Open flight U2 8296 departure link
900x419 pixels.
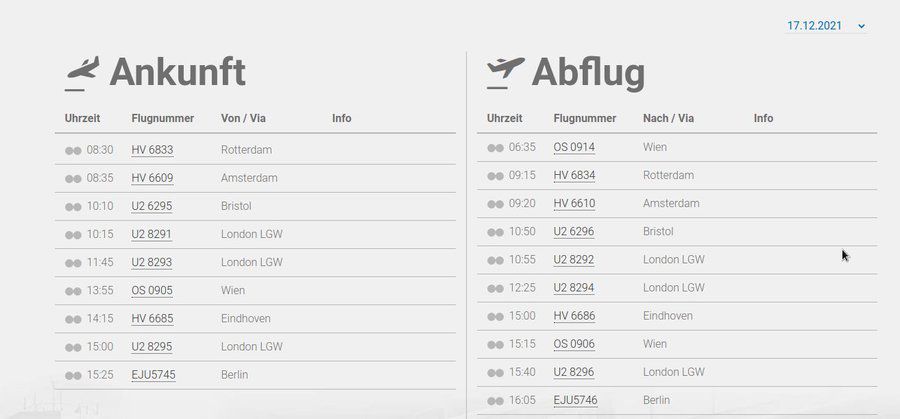point(573,372)
